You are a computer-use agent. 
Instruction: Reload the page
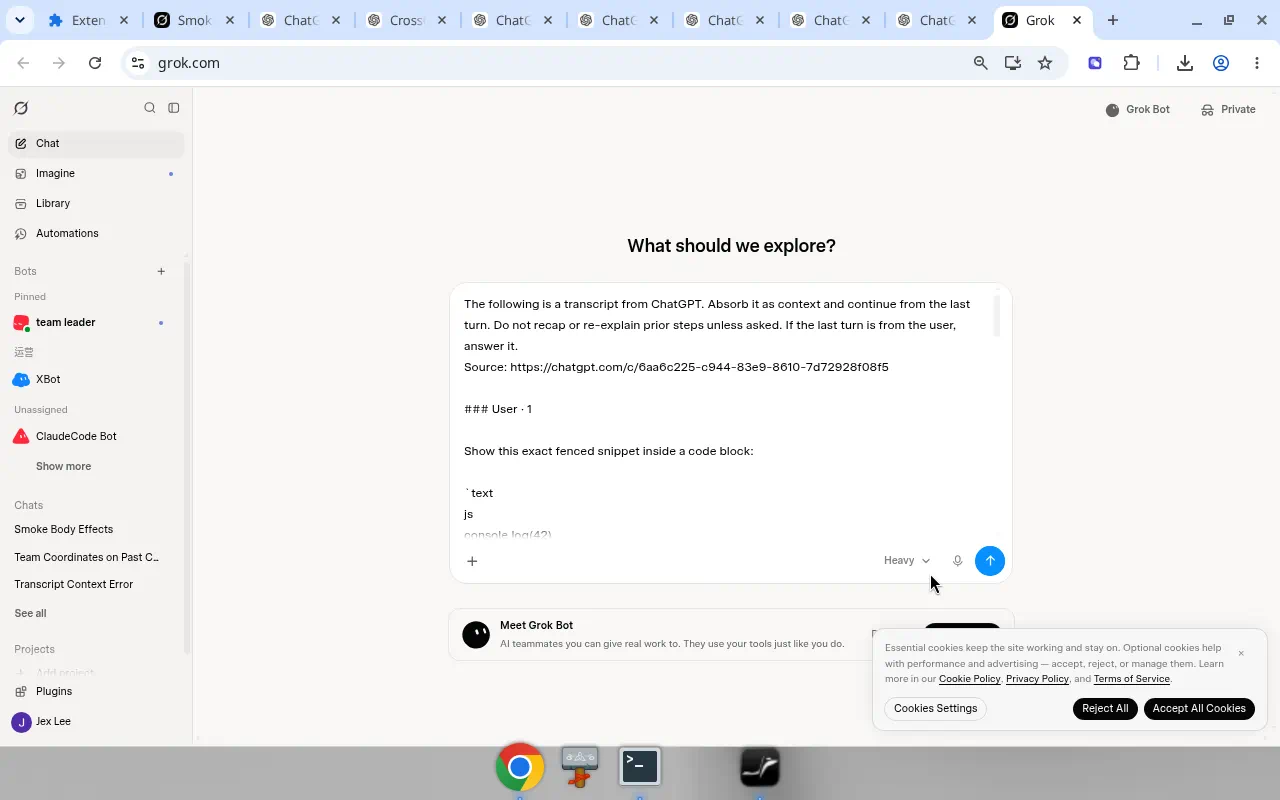(95, 63)
